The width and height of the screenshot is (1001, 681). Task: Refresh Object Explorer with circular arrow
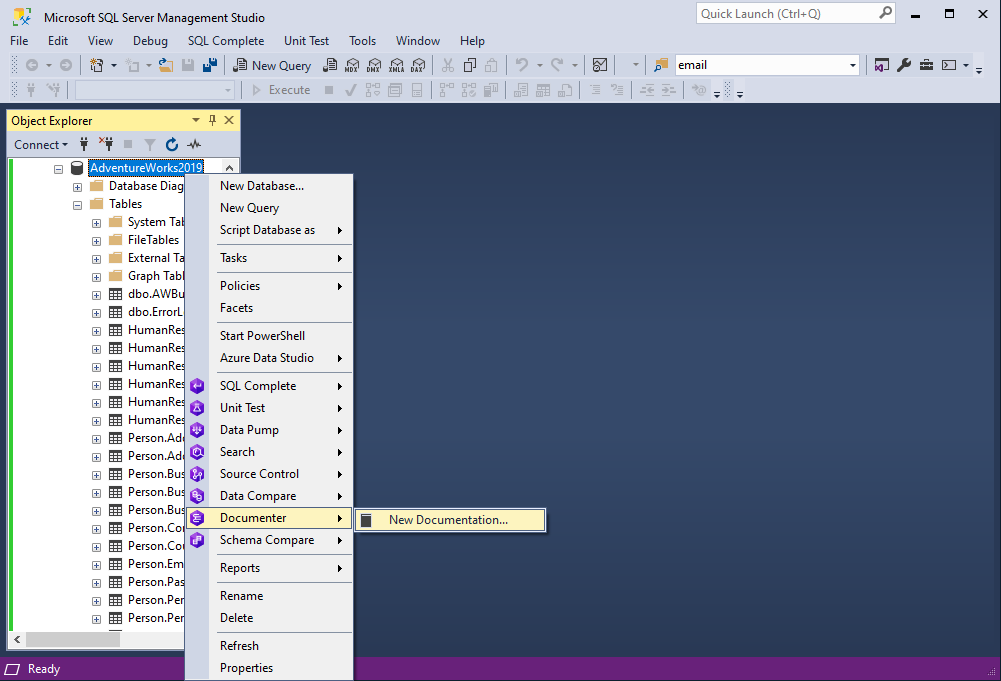tap(172, 144)
